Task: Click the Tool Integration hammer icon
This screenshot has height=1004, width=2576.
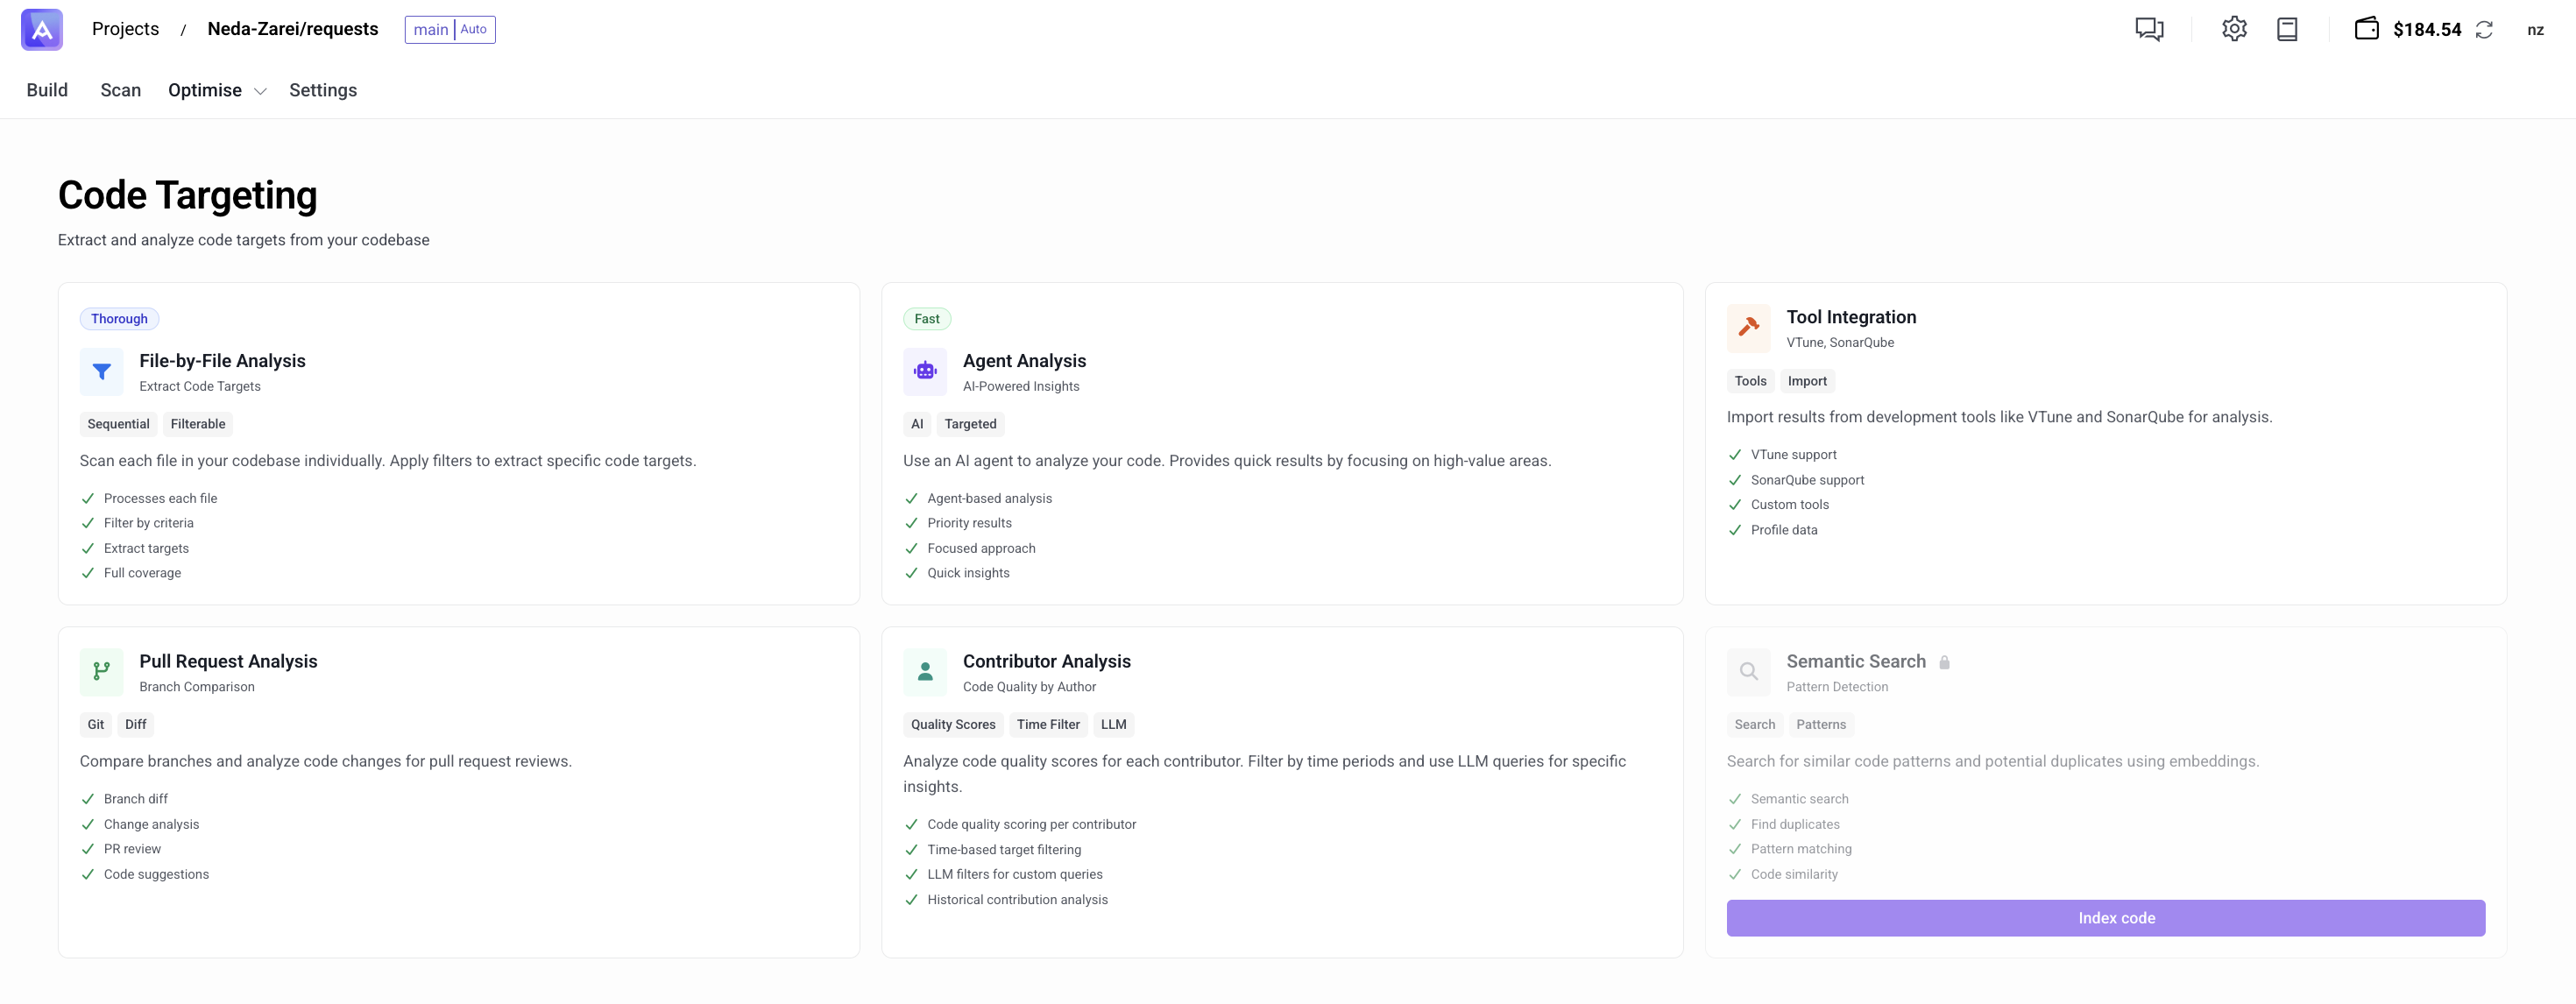Action: coord(1748,328)
